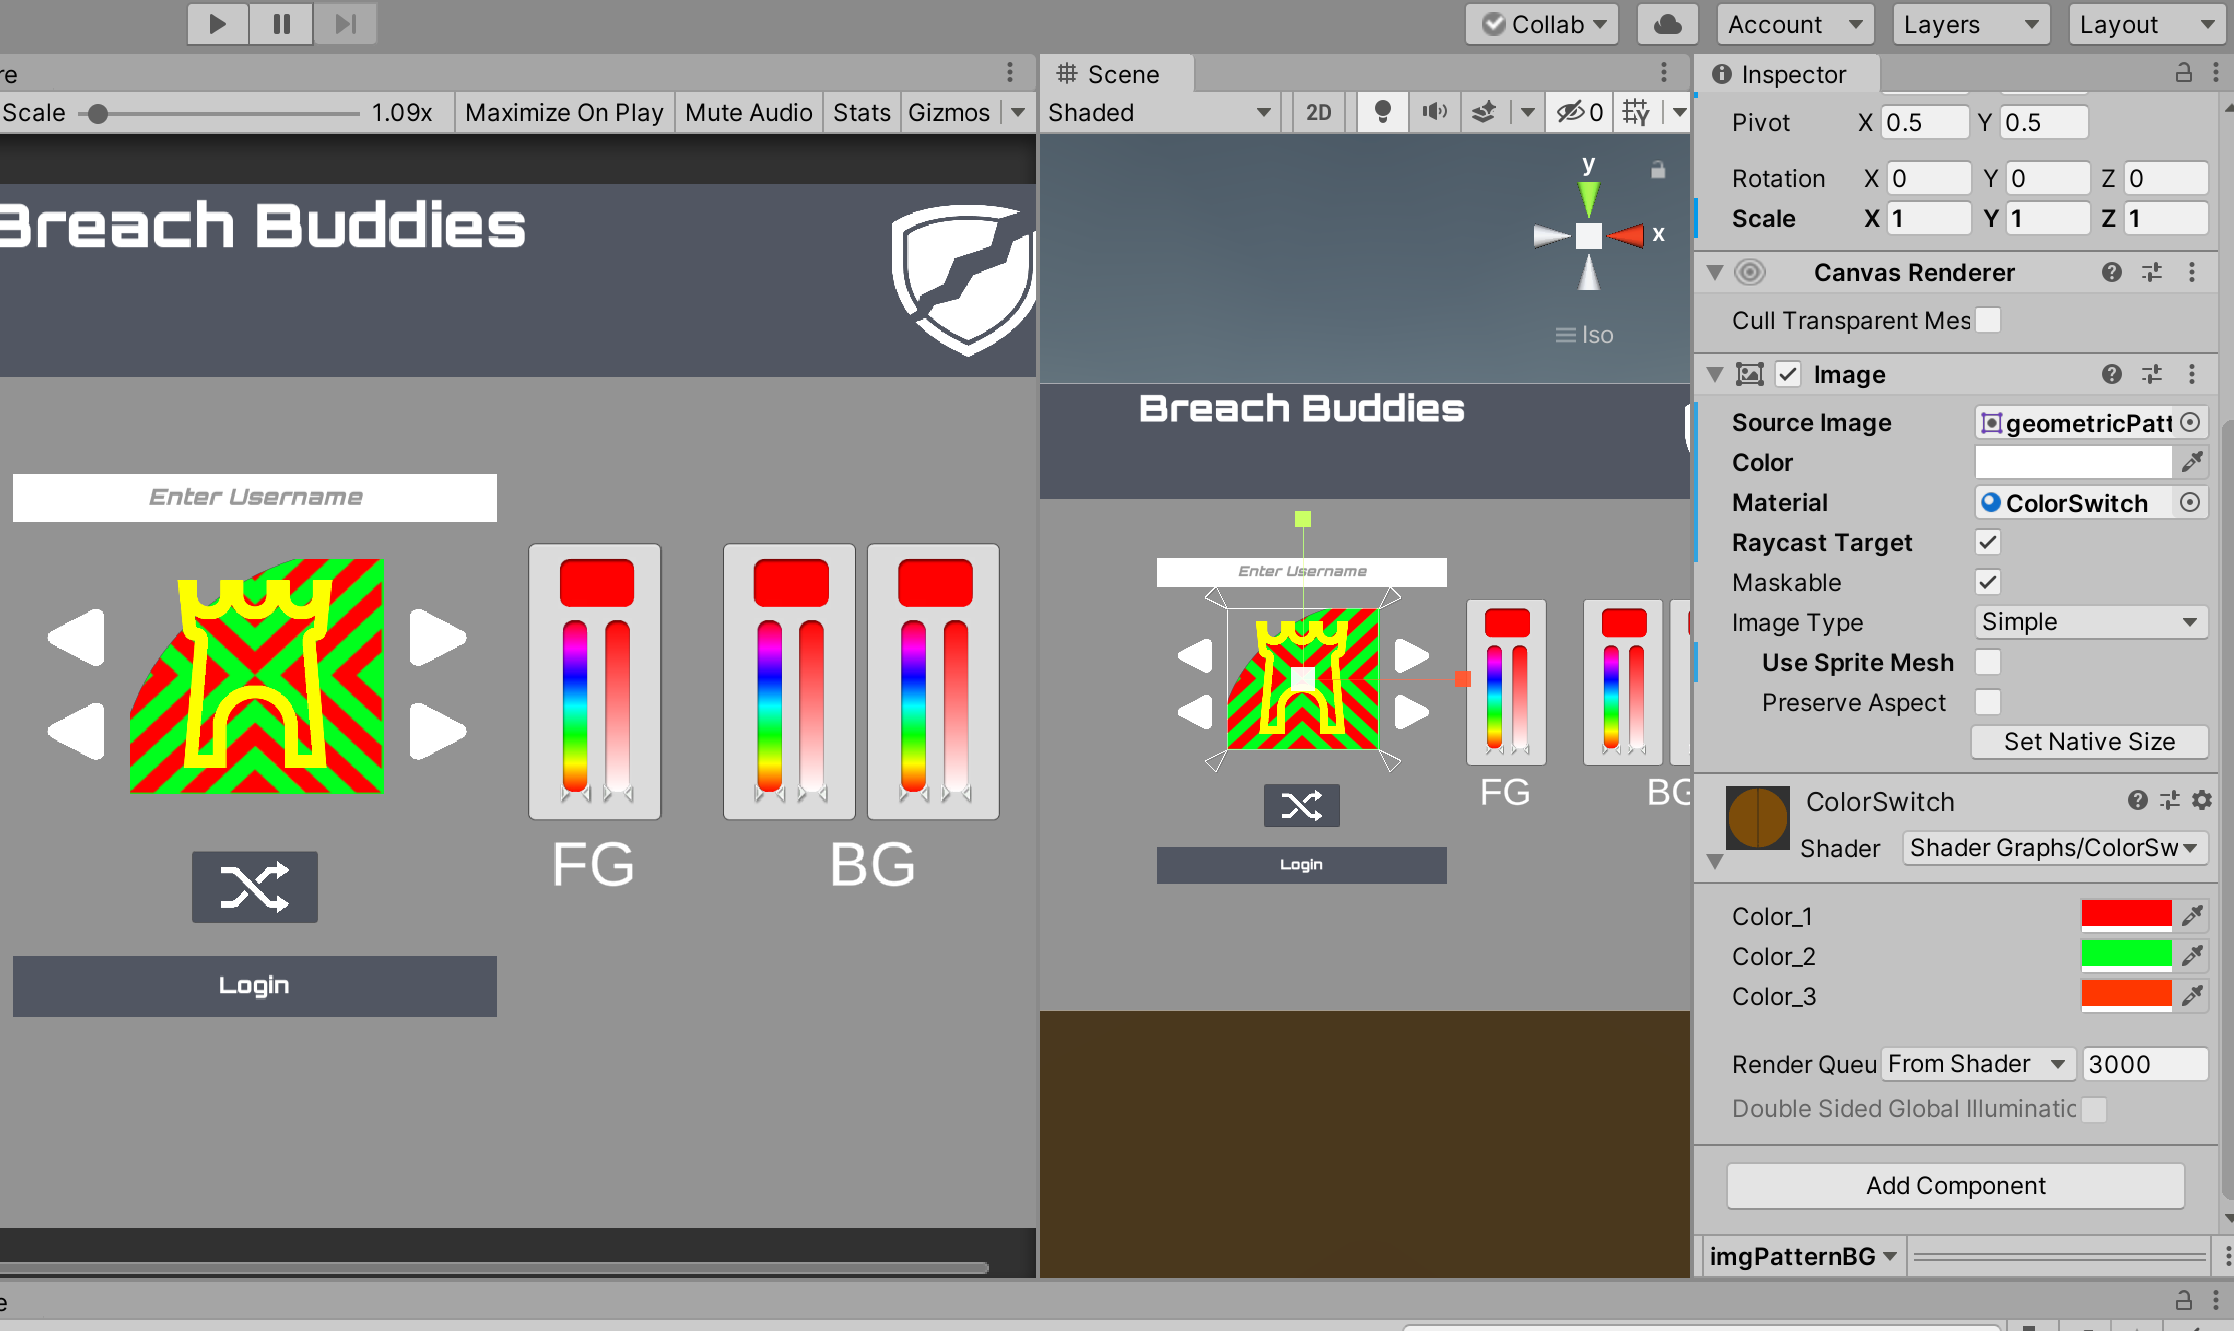Click the Add Component button
Screen dimensions: 2234x1331
coord(1955,1185)
